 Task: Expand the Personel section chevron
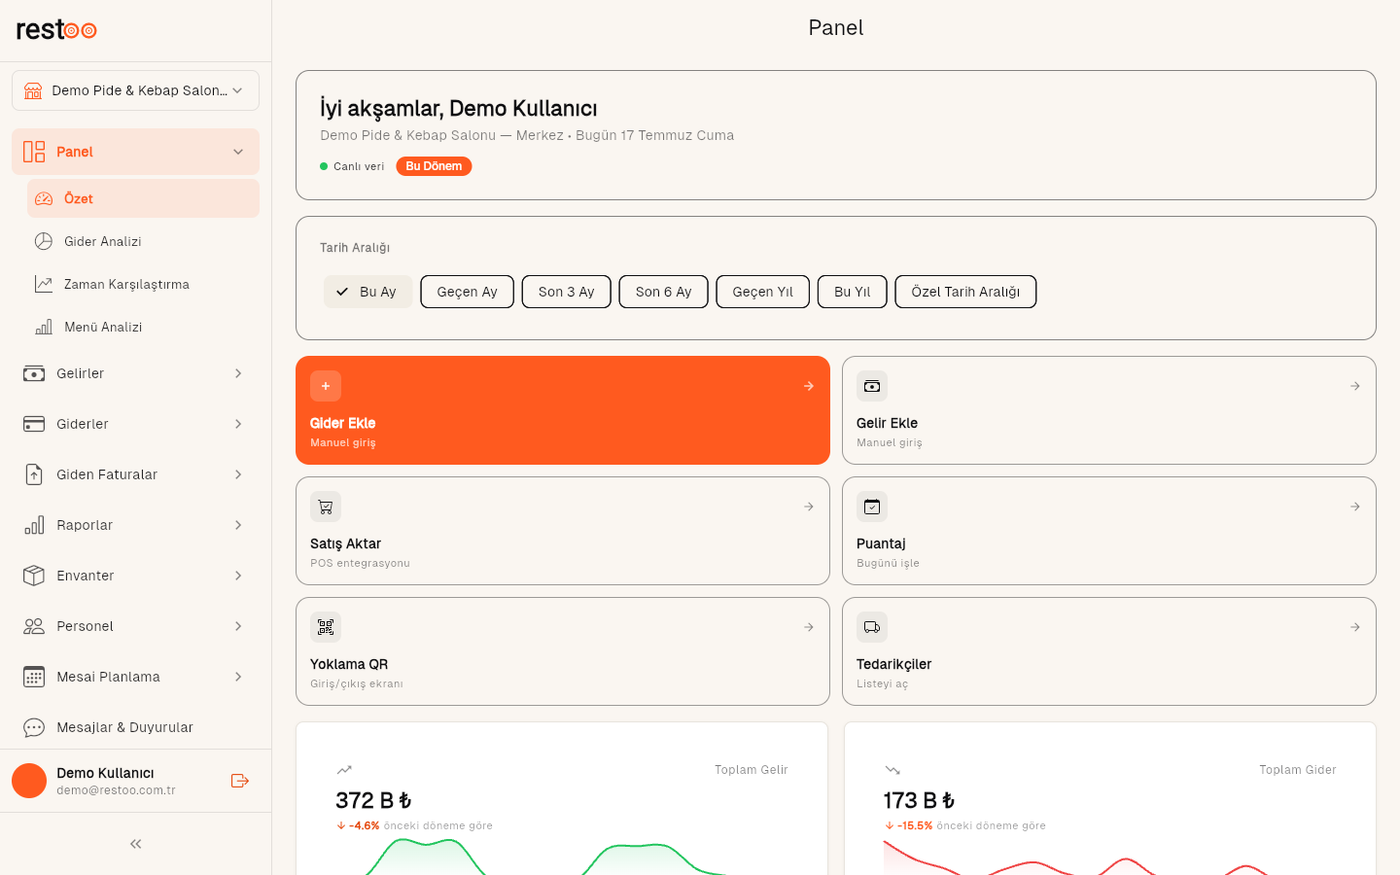tap(238, 626)
